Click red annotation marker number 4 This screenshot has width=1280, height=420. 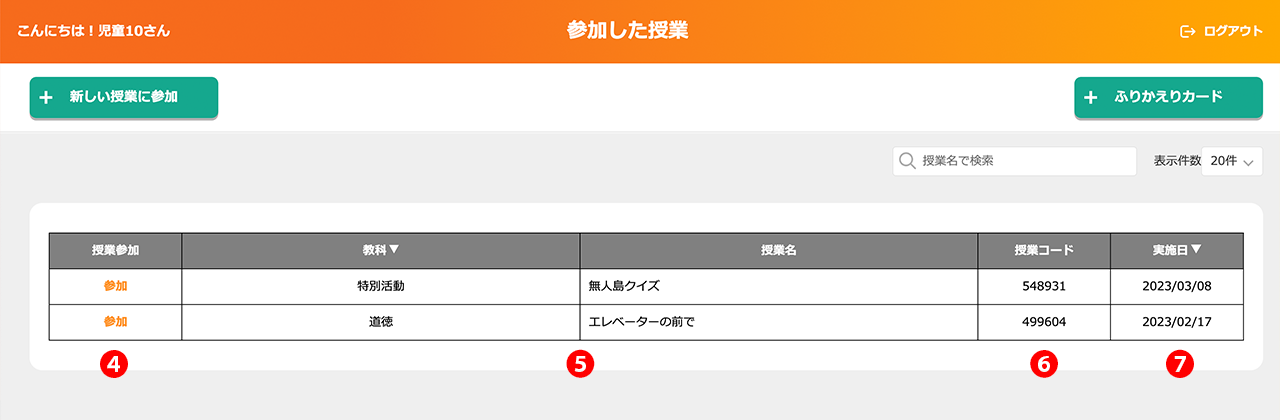coord(115,365)
